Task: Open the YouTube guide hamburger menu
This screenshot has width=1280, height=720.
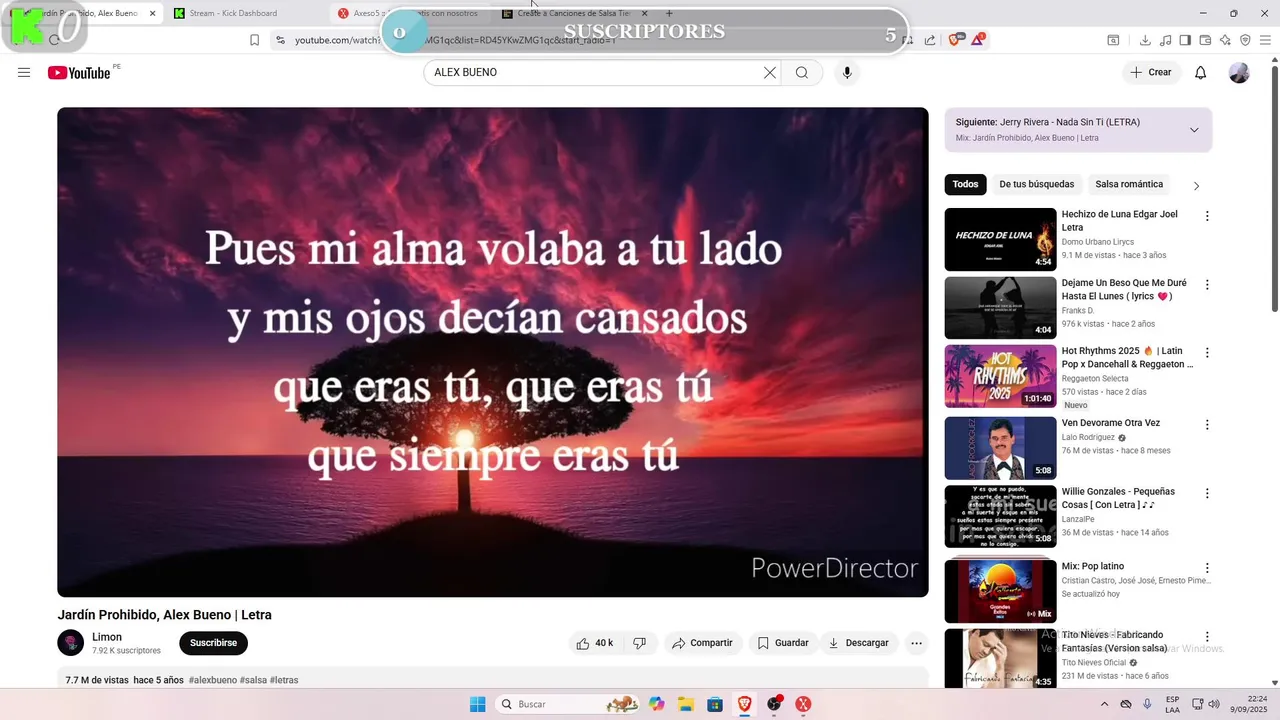Action: 24,72
